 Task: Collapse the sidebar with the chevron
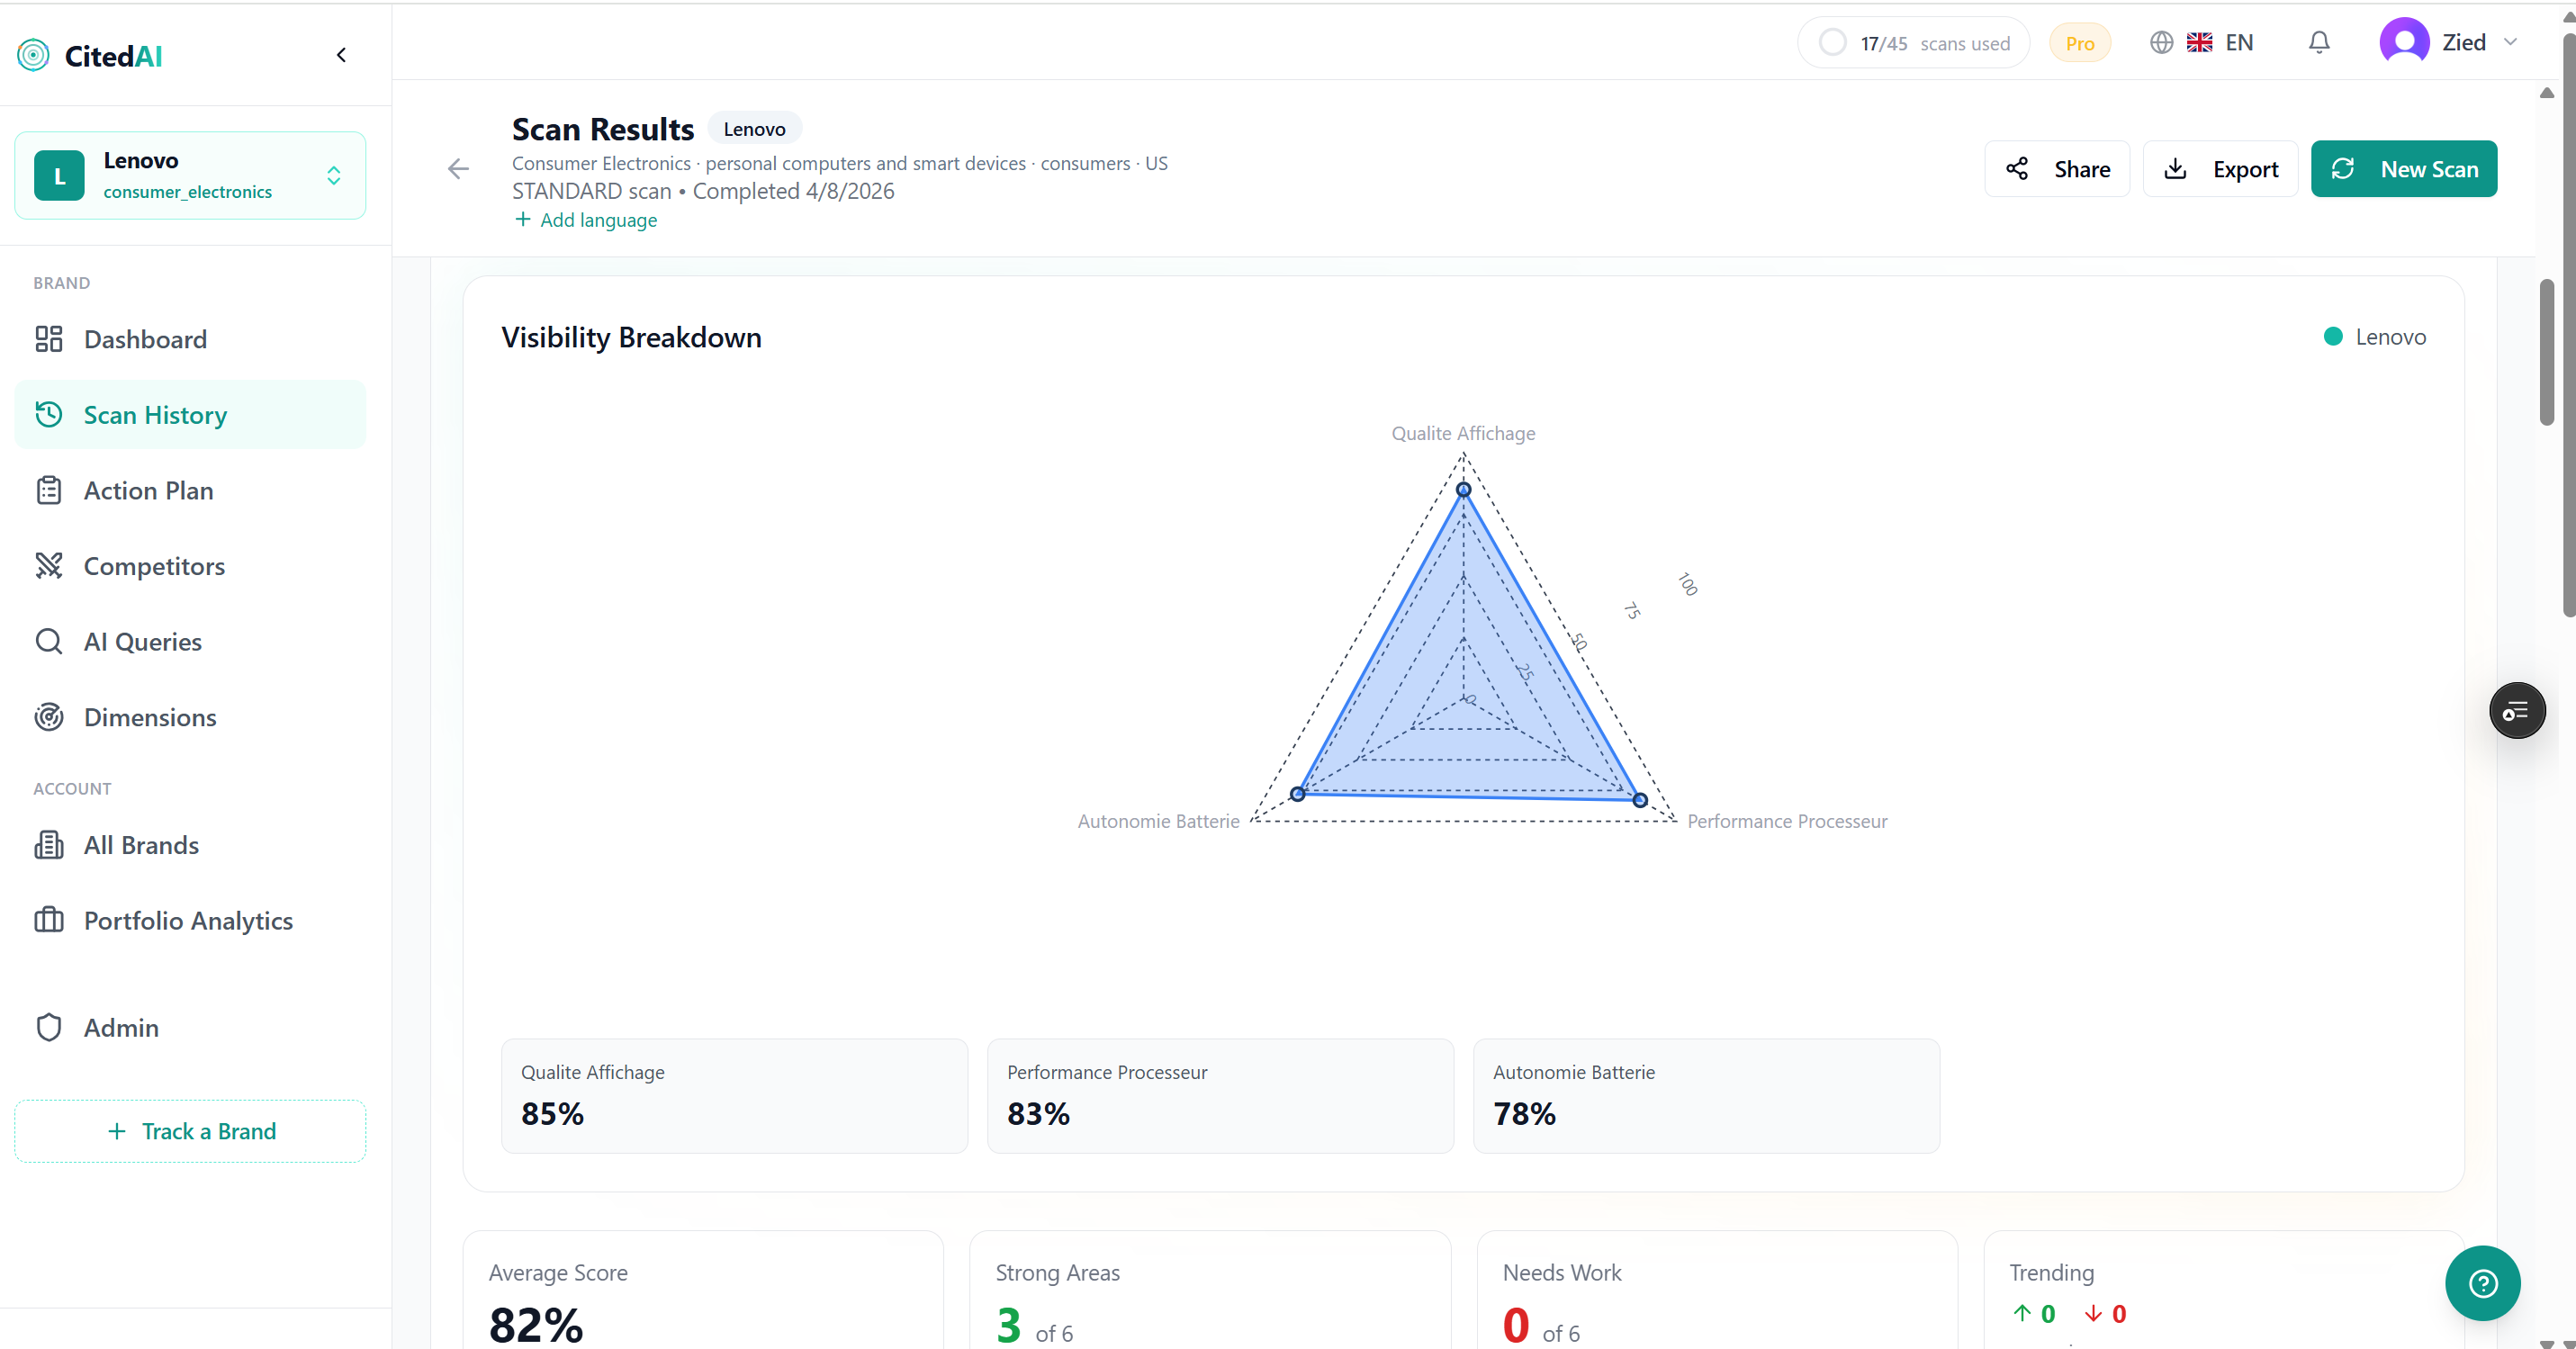coord(341,55)
